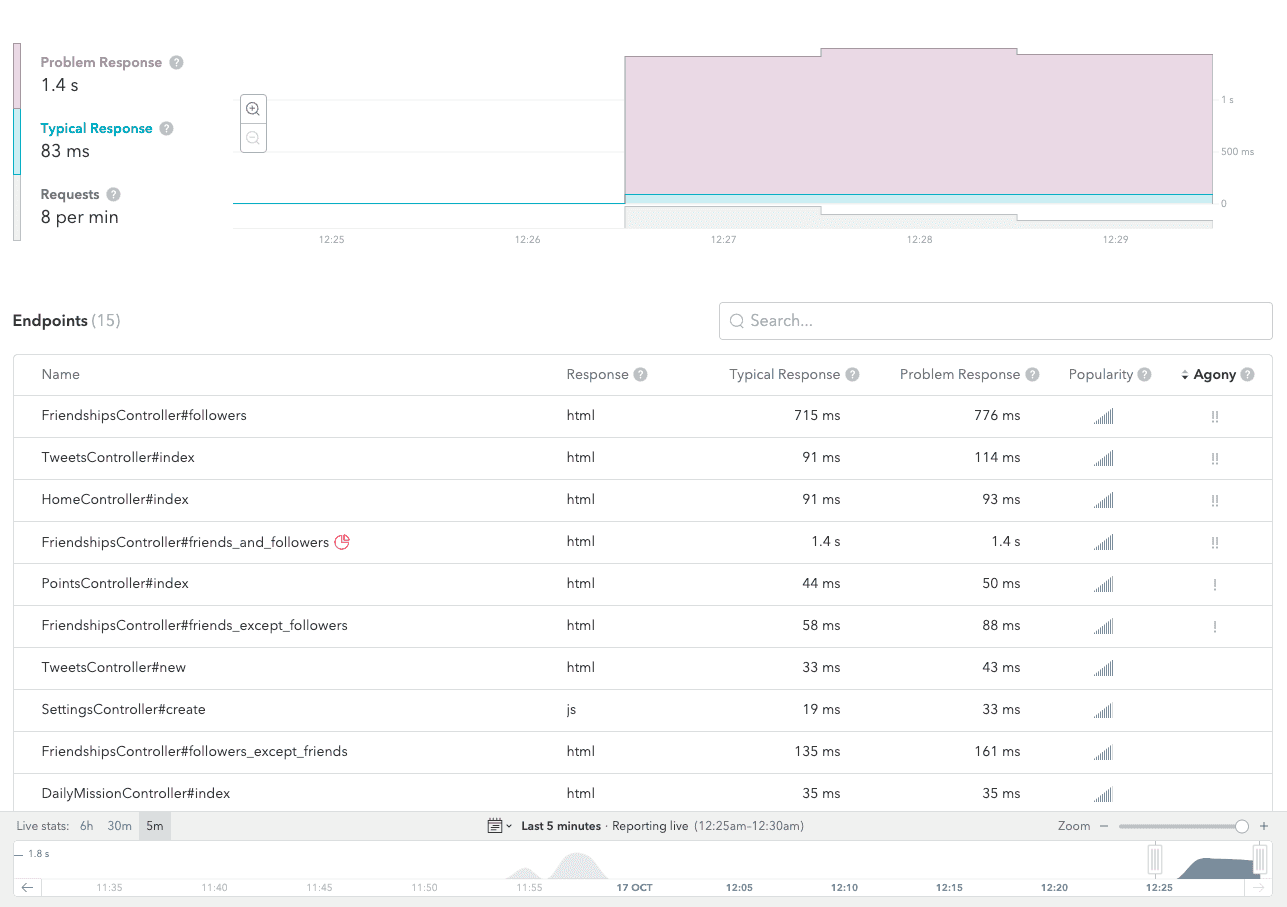The width and height of the screenshot is (1287, 907).
Task: Select the 6h live stats range
Action: pyautogui.click(x=87, y=826)
